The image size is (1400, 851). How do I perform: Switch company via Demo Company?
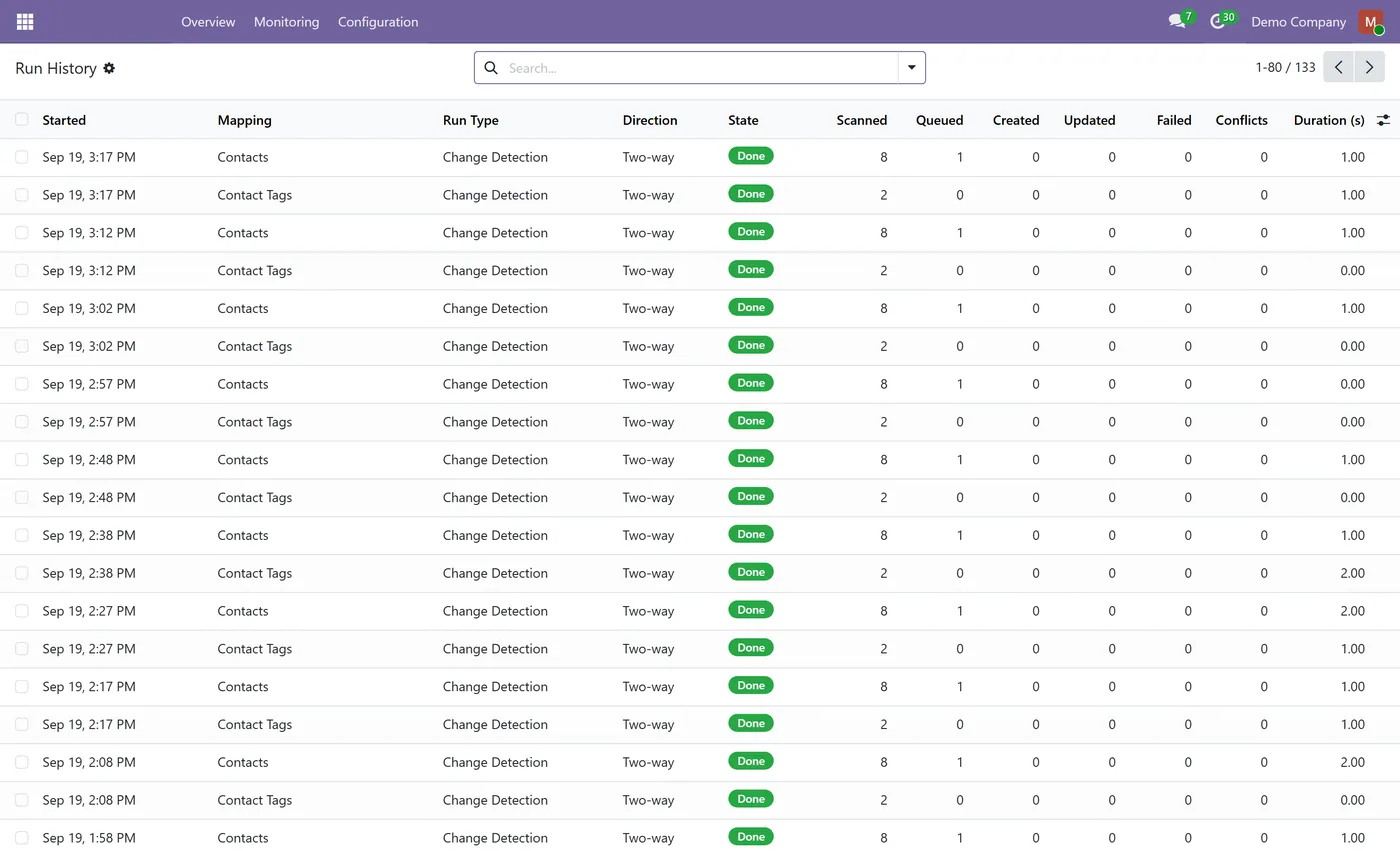[x=1298, y=21]
